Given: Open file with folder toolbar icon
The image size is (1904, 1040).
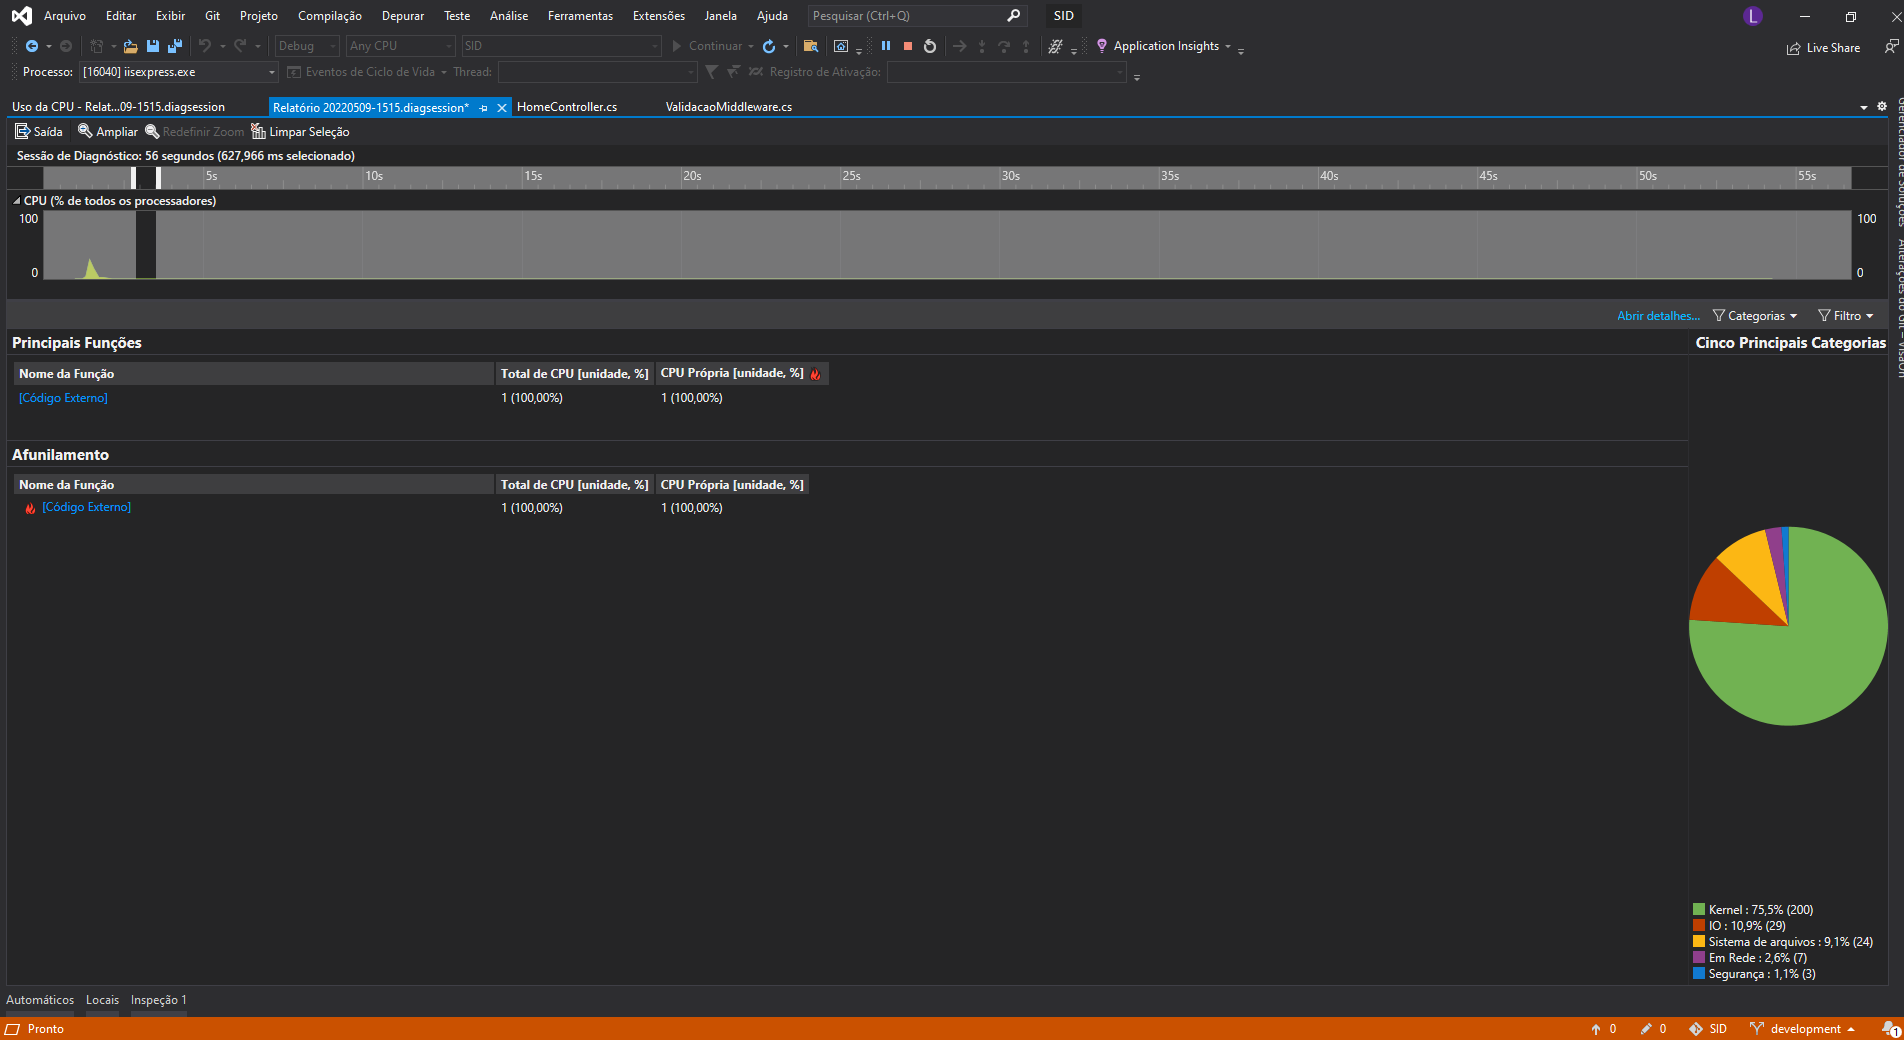Looking at the screenshot, I should 130,46.
